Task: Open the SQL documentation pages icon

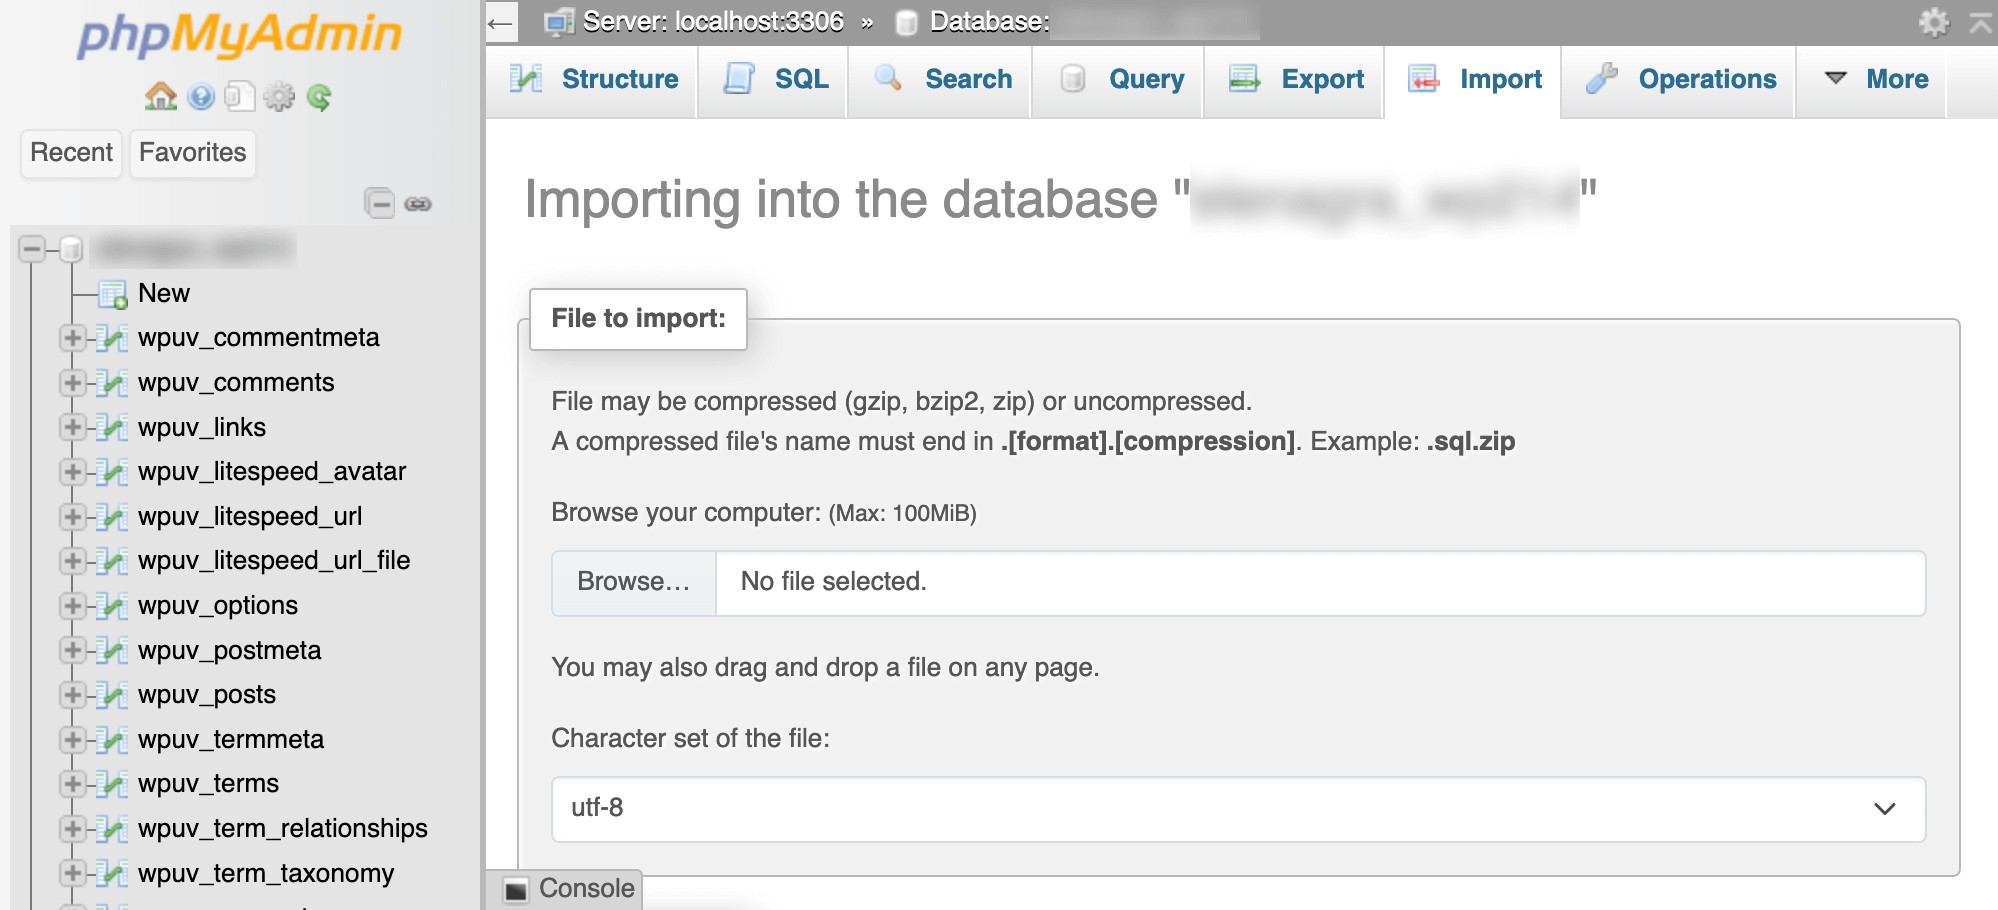Action: point(240,97)
